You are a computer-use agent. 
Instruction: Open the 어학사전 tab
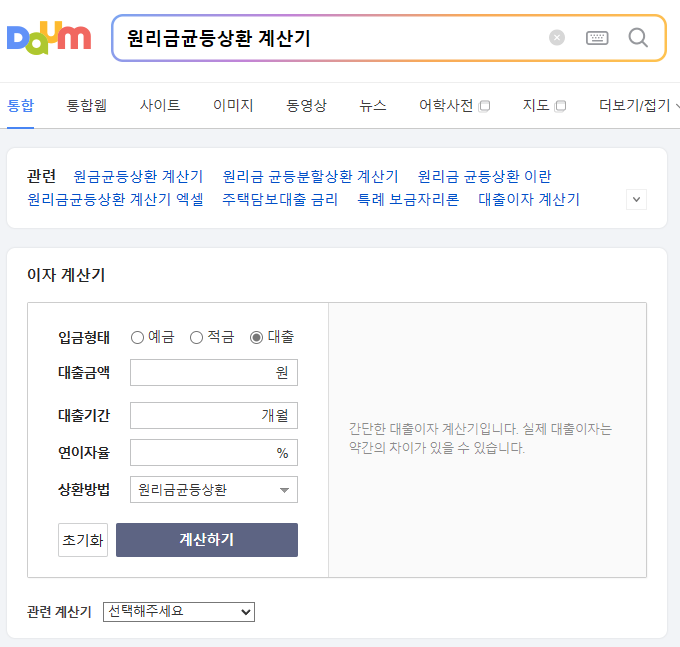tap(454, 105)
